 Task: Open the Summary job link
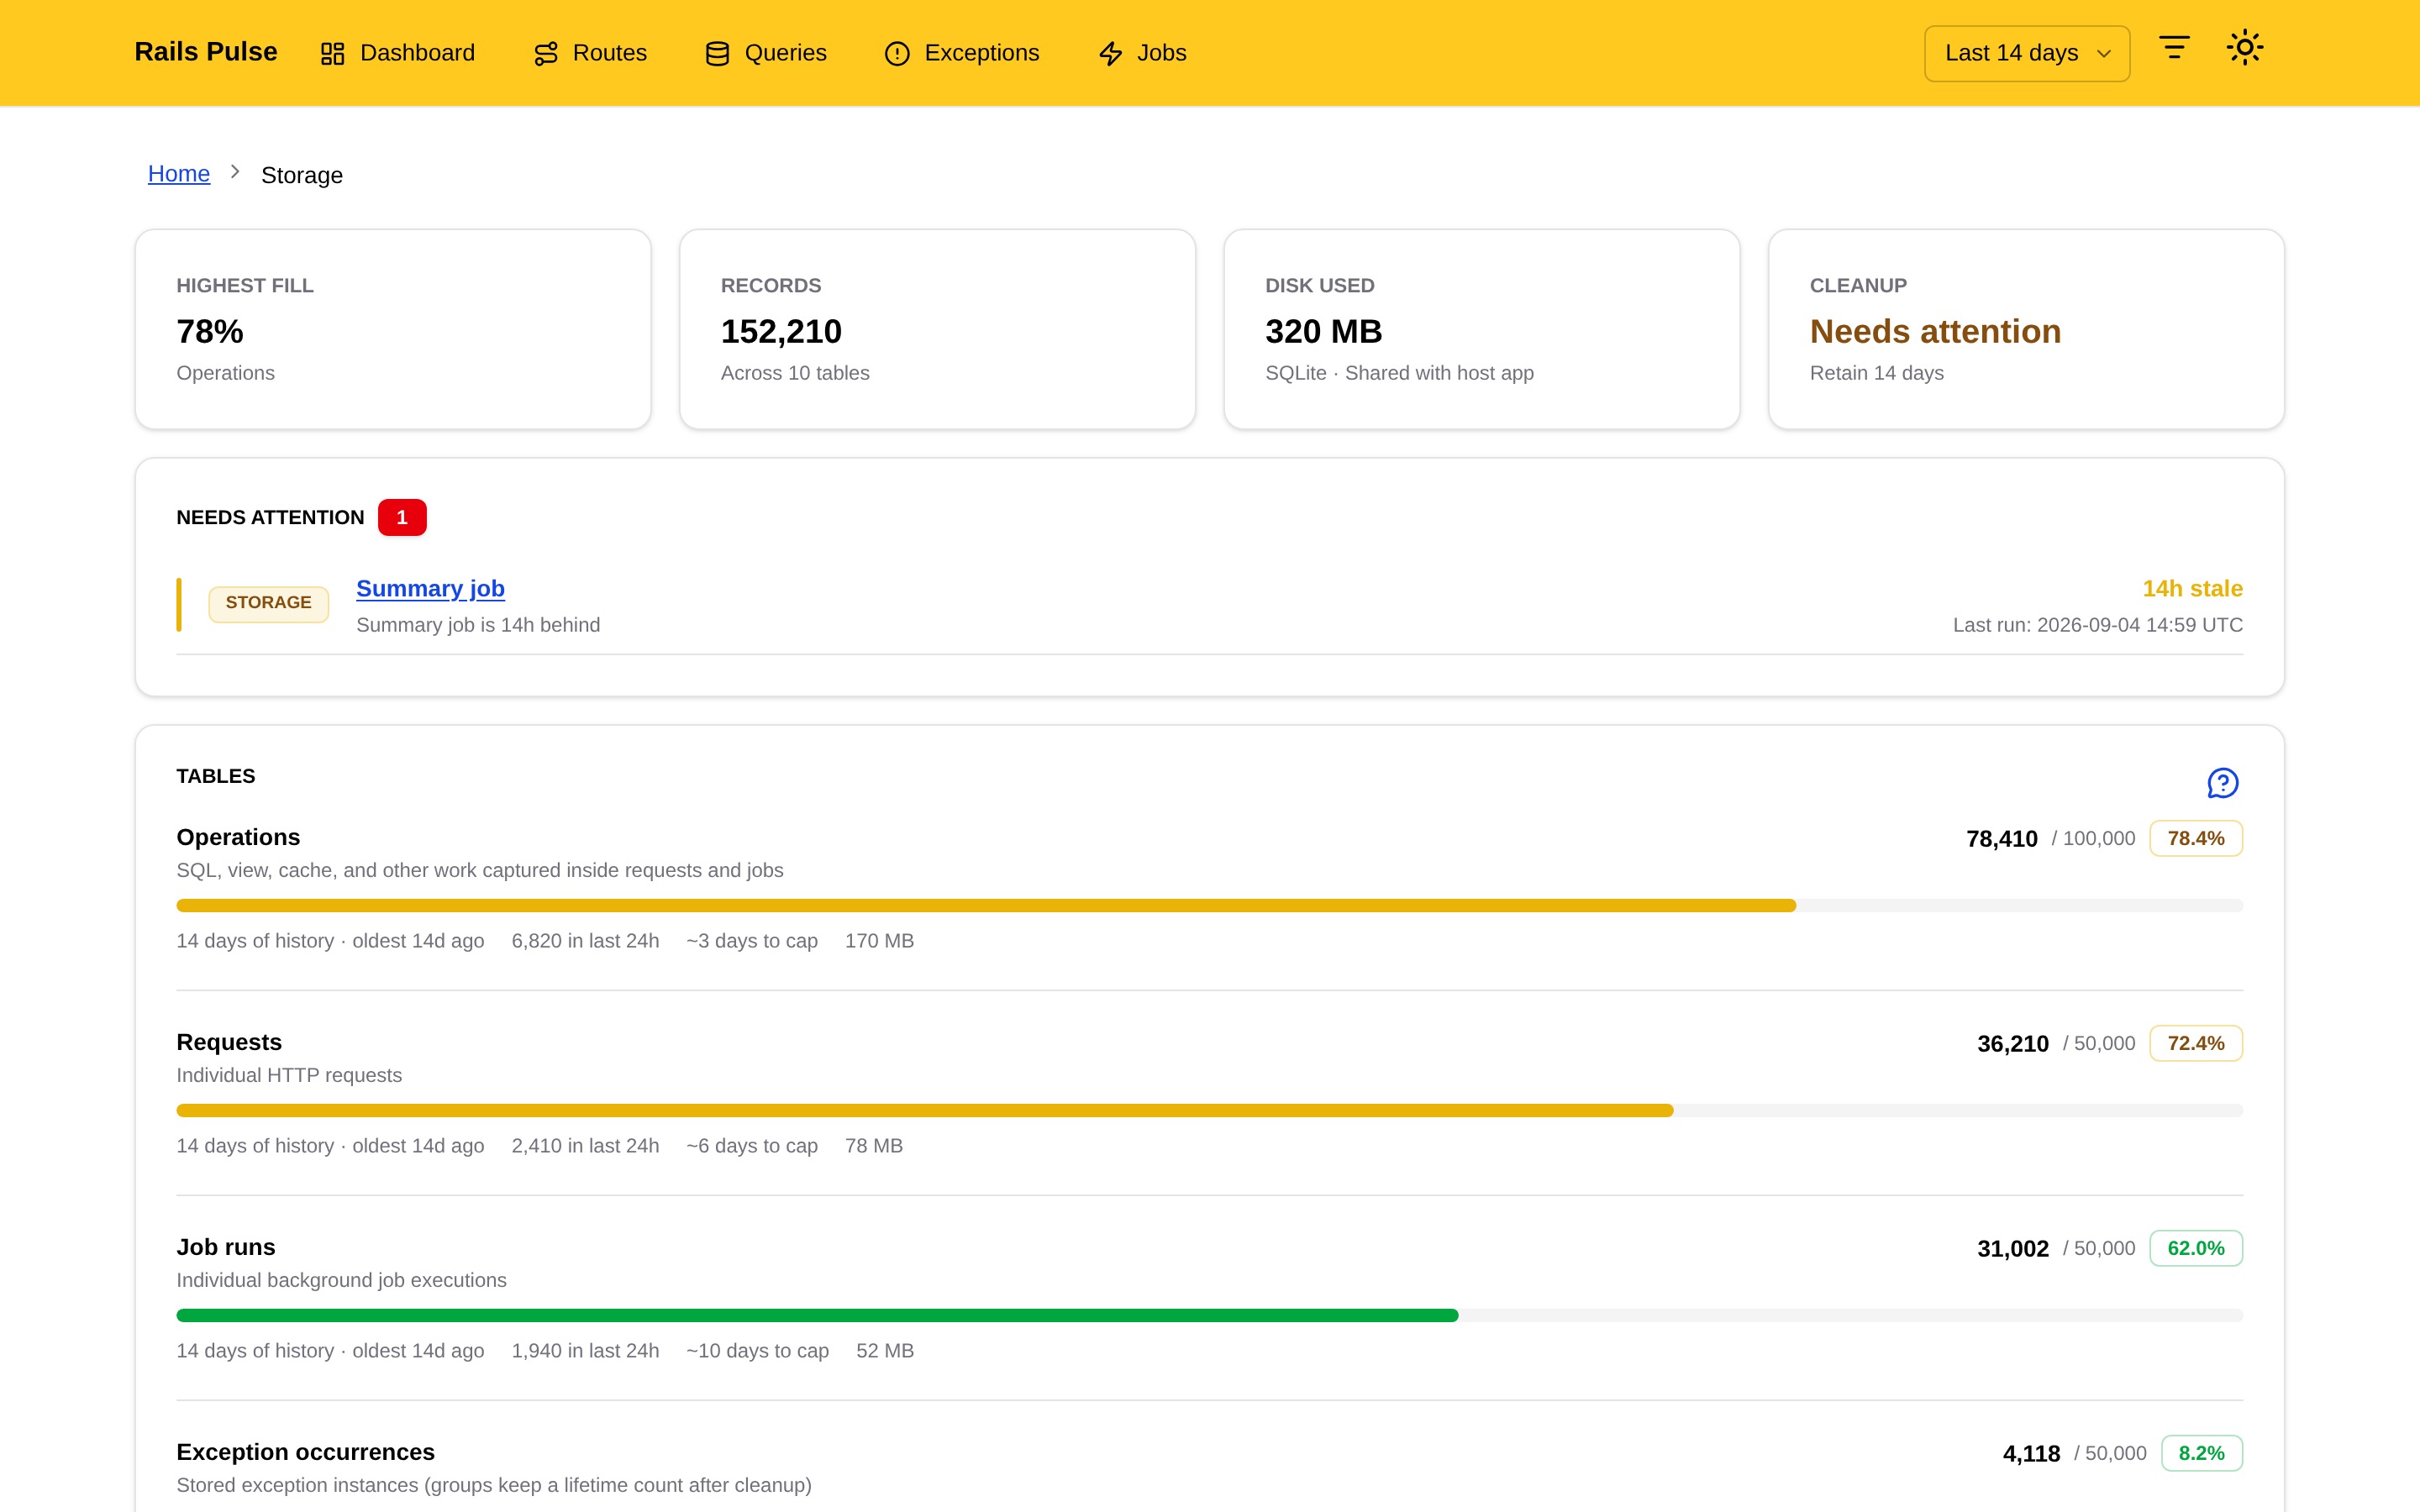click(430, 589)
